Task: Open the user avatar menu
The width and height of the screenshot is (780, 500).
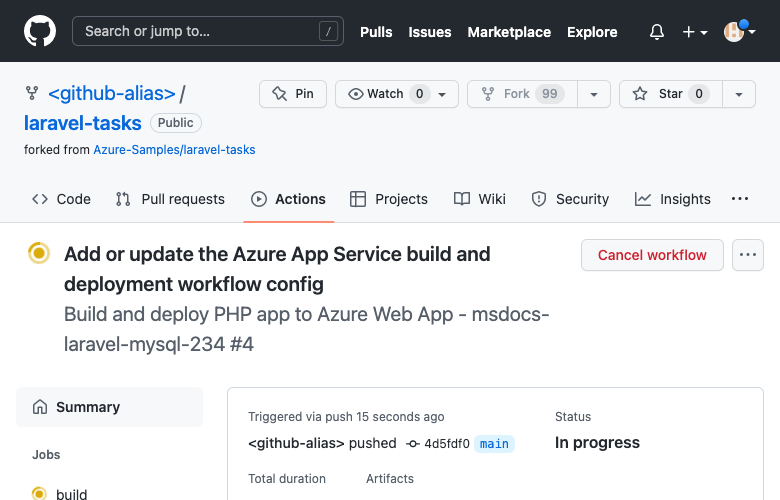Action: (x=739, y=32)
